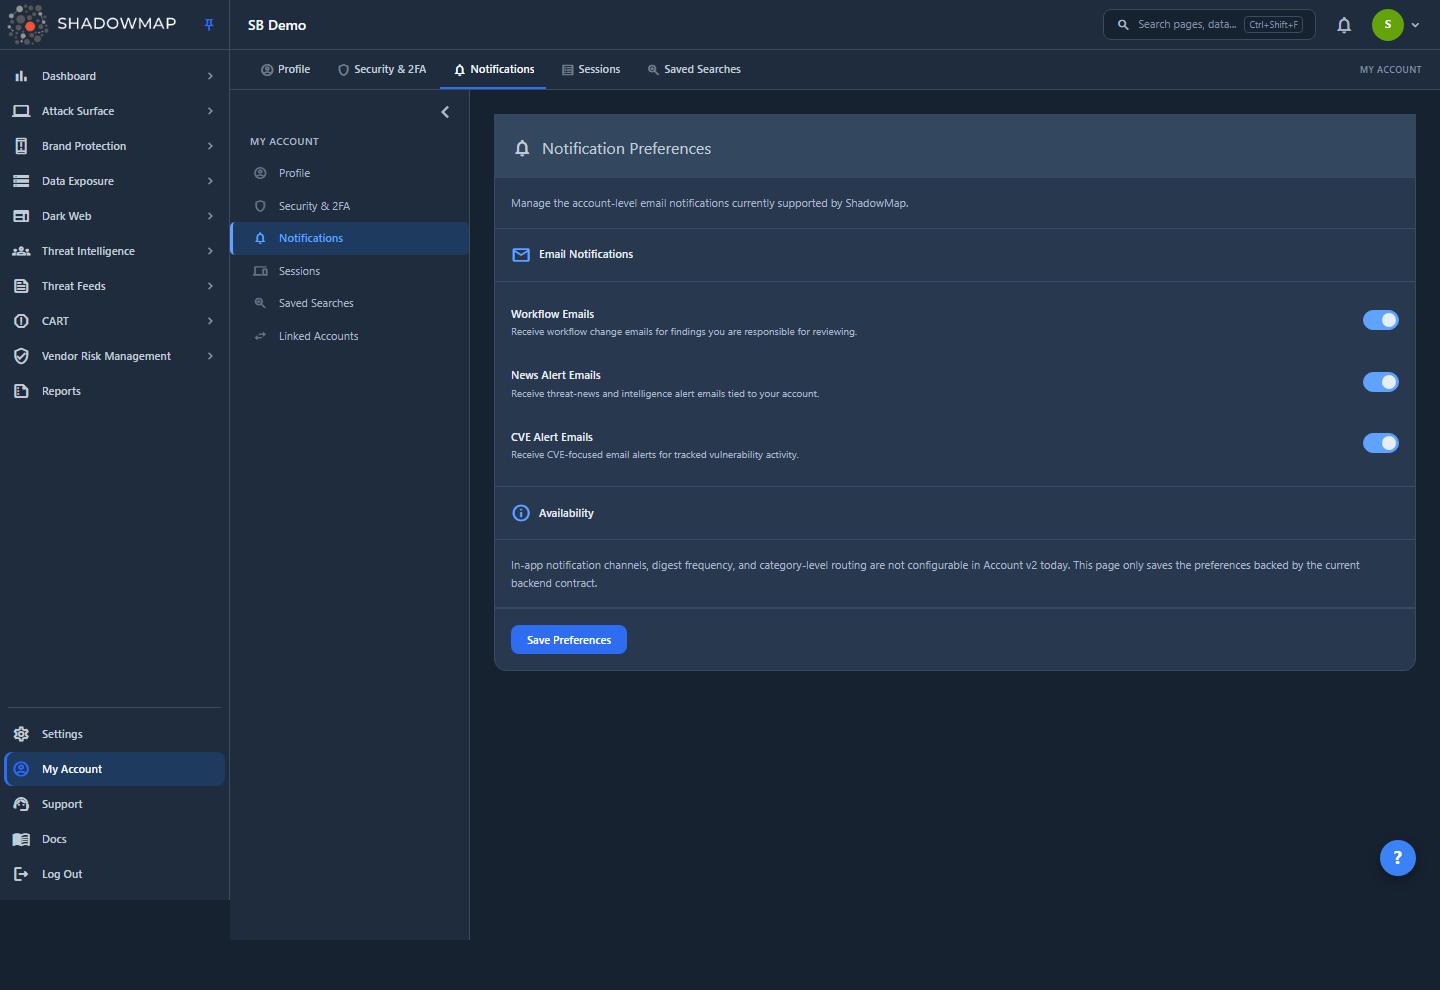Expand the Dark Web chevron
Image resolution: width=1440 pixels, height=990 pixels.
[210, 216]
